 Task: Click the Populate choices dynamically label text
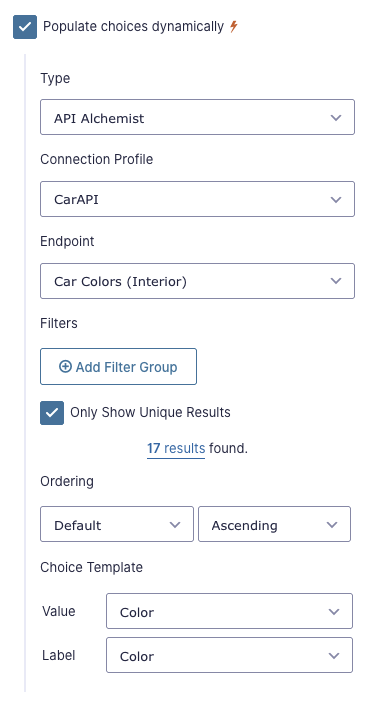tap(133, 27)
